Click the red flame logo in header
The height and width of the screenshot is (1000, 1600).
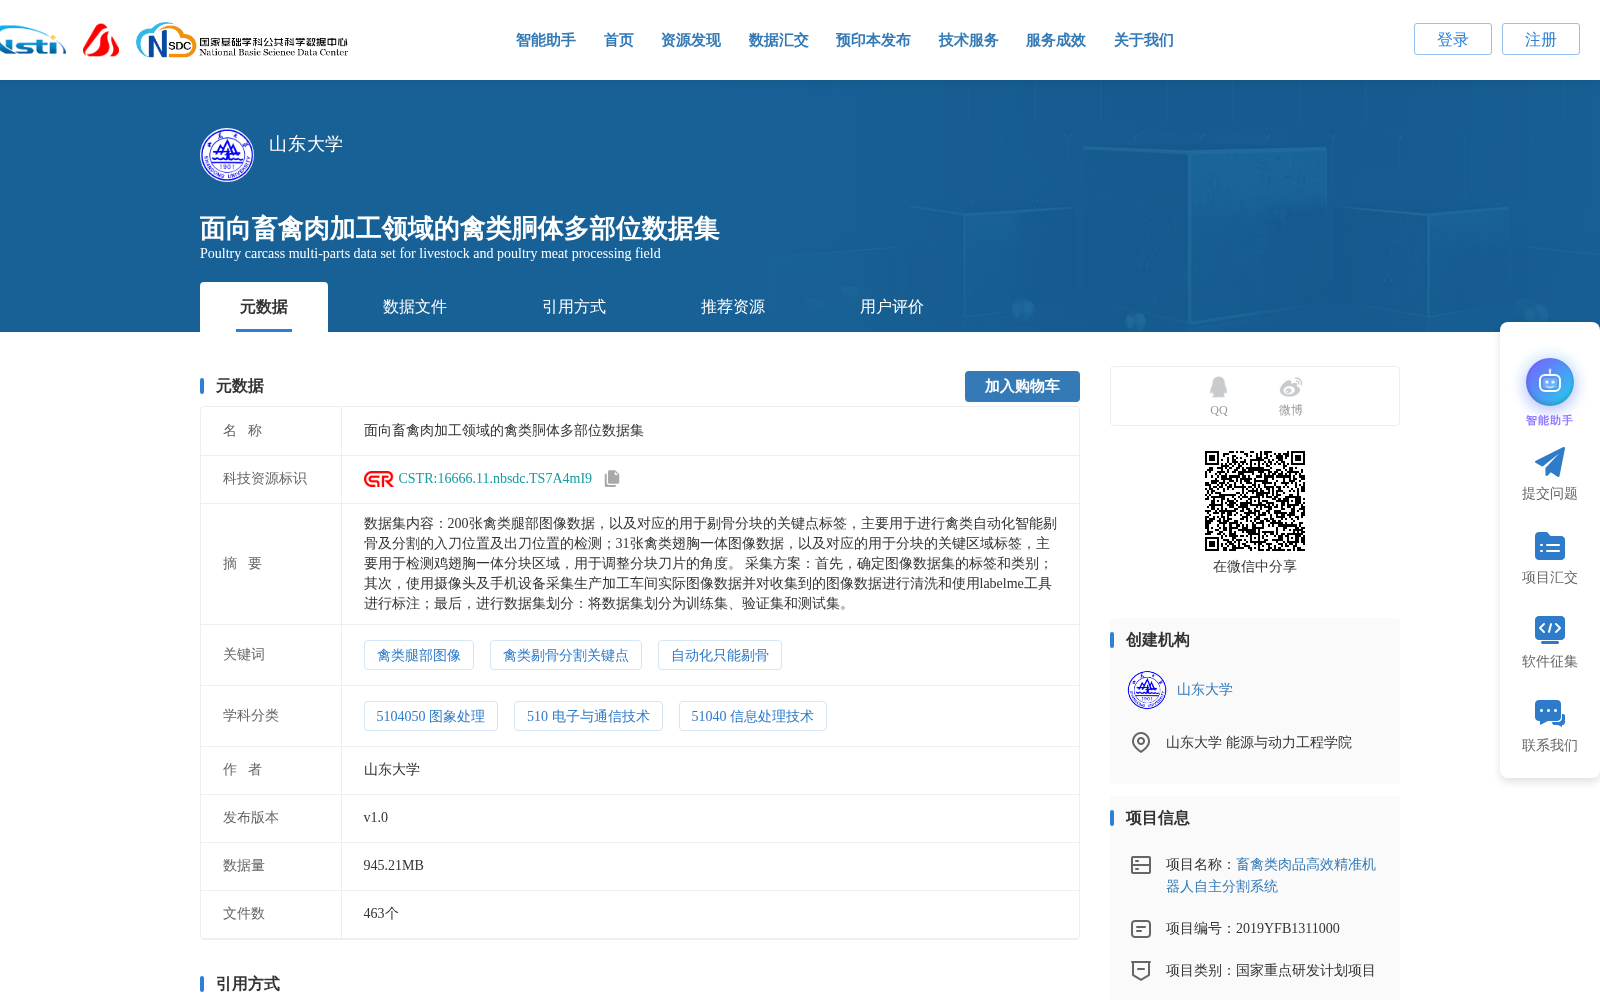pos(100,40)
